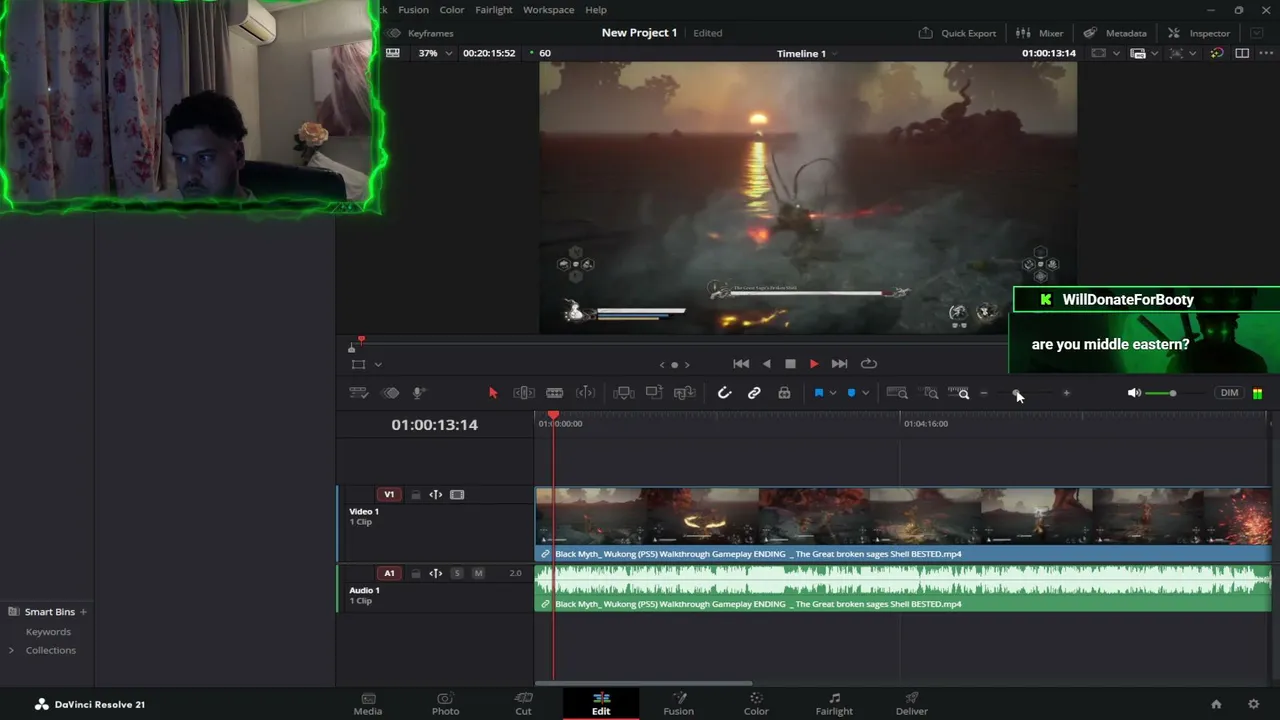The height and width of the screenshot is (720, 1280).
Task: Toggle timeline Snapping magnet
Action: [x=725, y=393]
